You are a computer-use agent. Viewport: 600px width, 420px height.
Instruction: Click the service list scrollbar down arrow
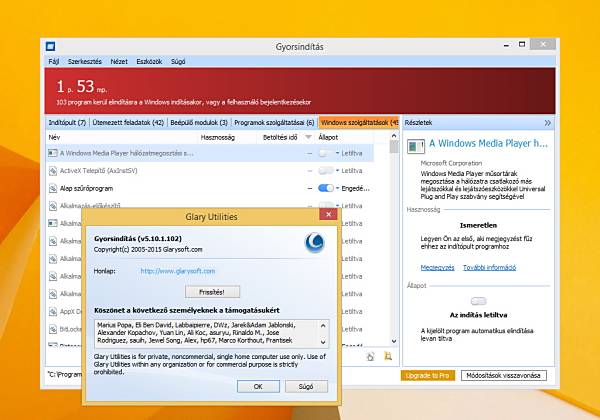[x=394, y=341]
